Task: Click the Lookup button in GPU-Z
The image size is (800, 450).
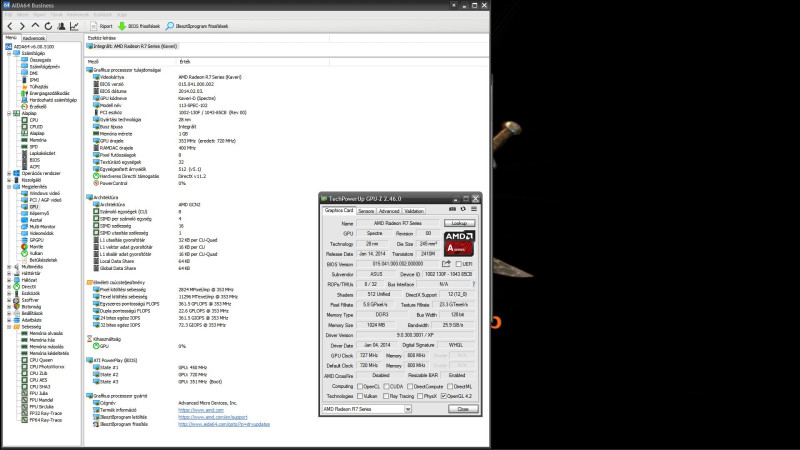Action: pos(459,223)
